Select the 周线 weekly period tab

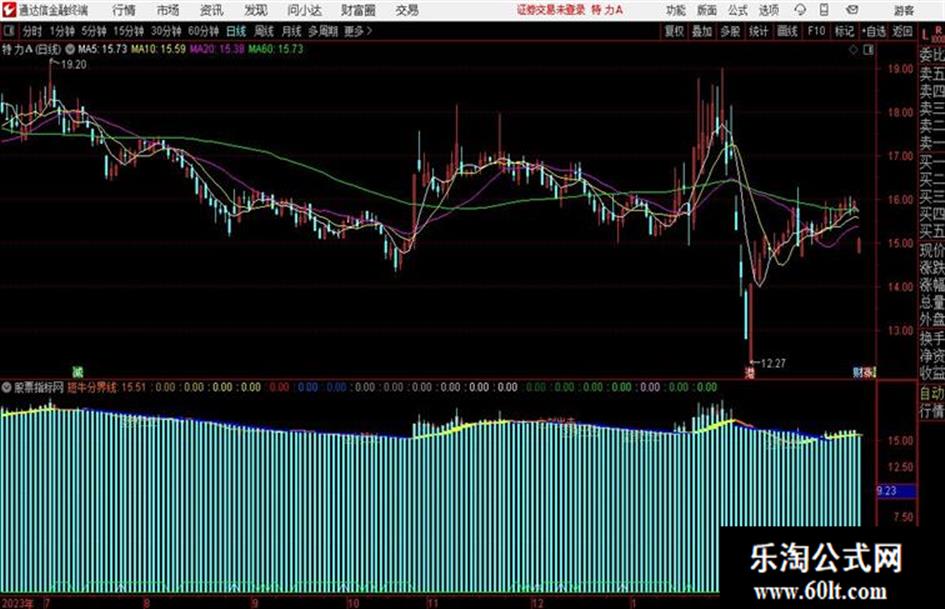(264, 31)
